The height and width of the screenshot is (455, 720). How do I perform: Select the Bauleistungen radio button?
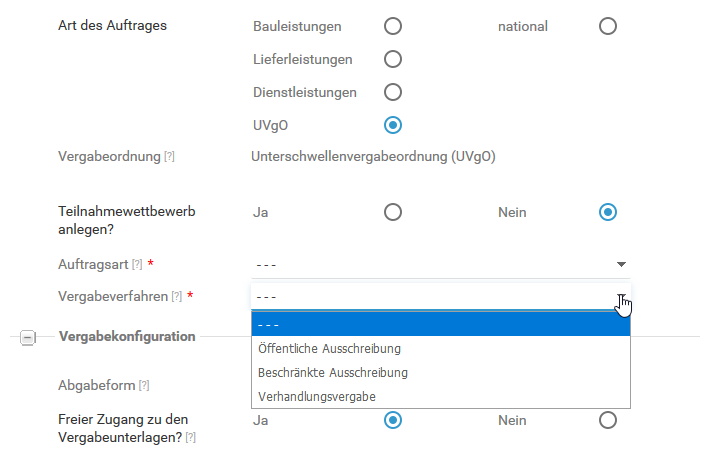(x=393, y=26)
